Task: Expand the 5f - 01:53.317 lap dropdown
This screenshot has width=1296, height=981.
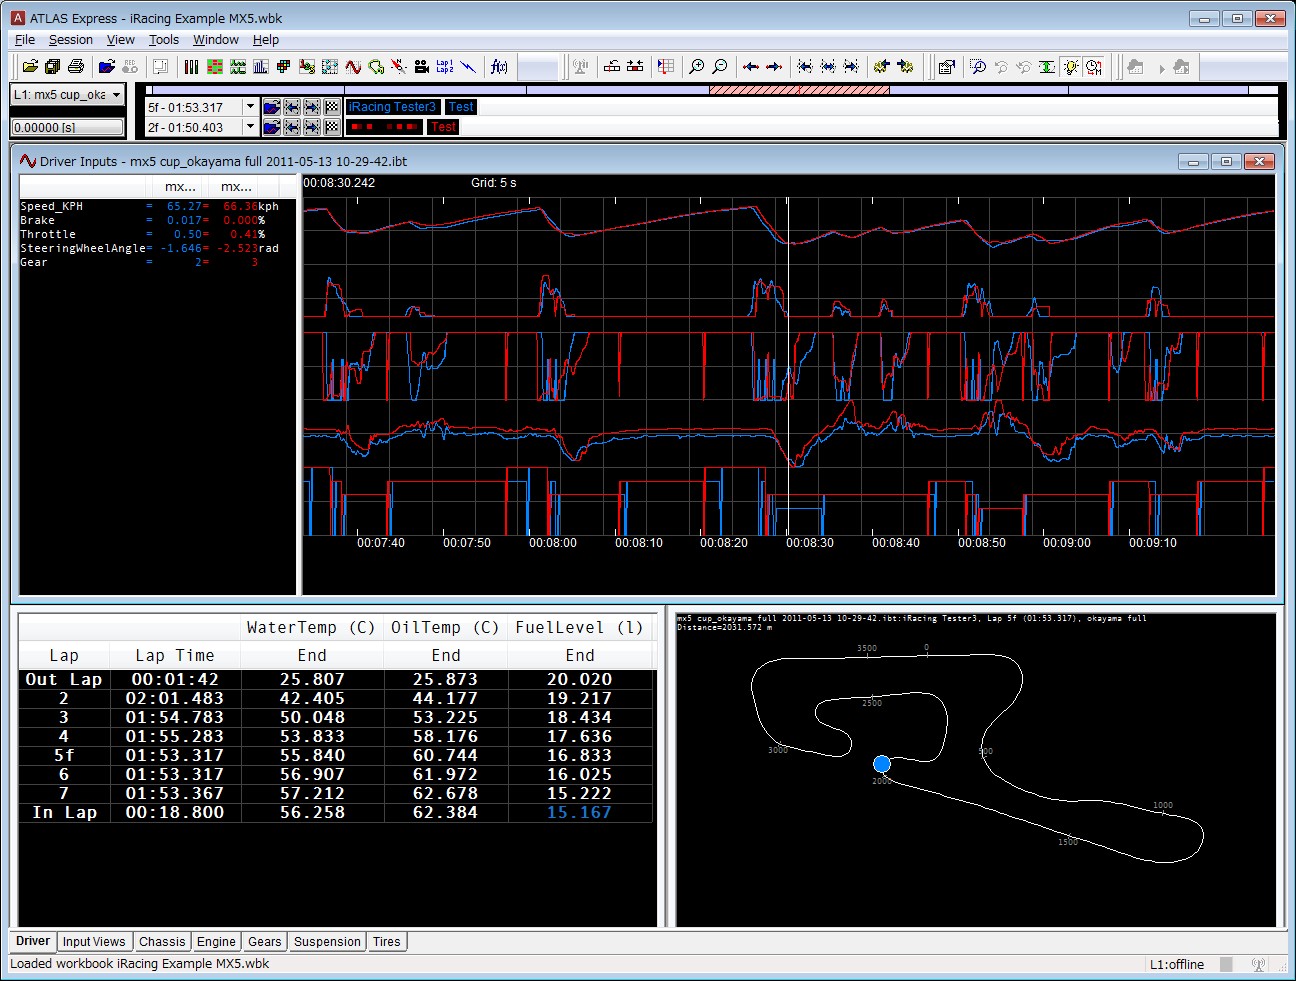Action: [x=250, y=107]
